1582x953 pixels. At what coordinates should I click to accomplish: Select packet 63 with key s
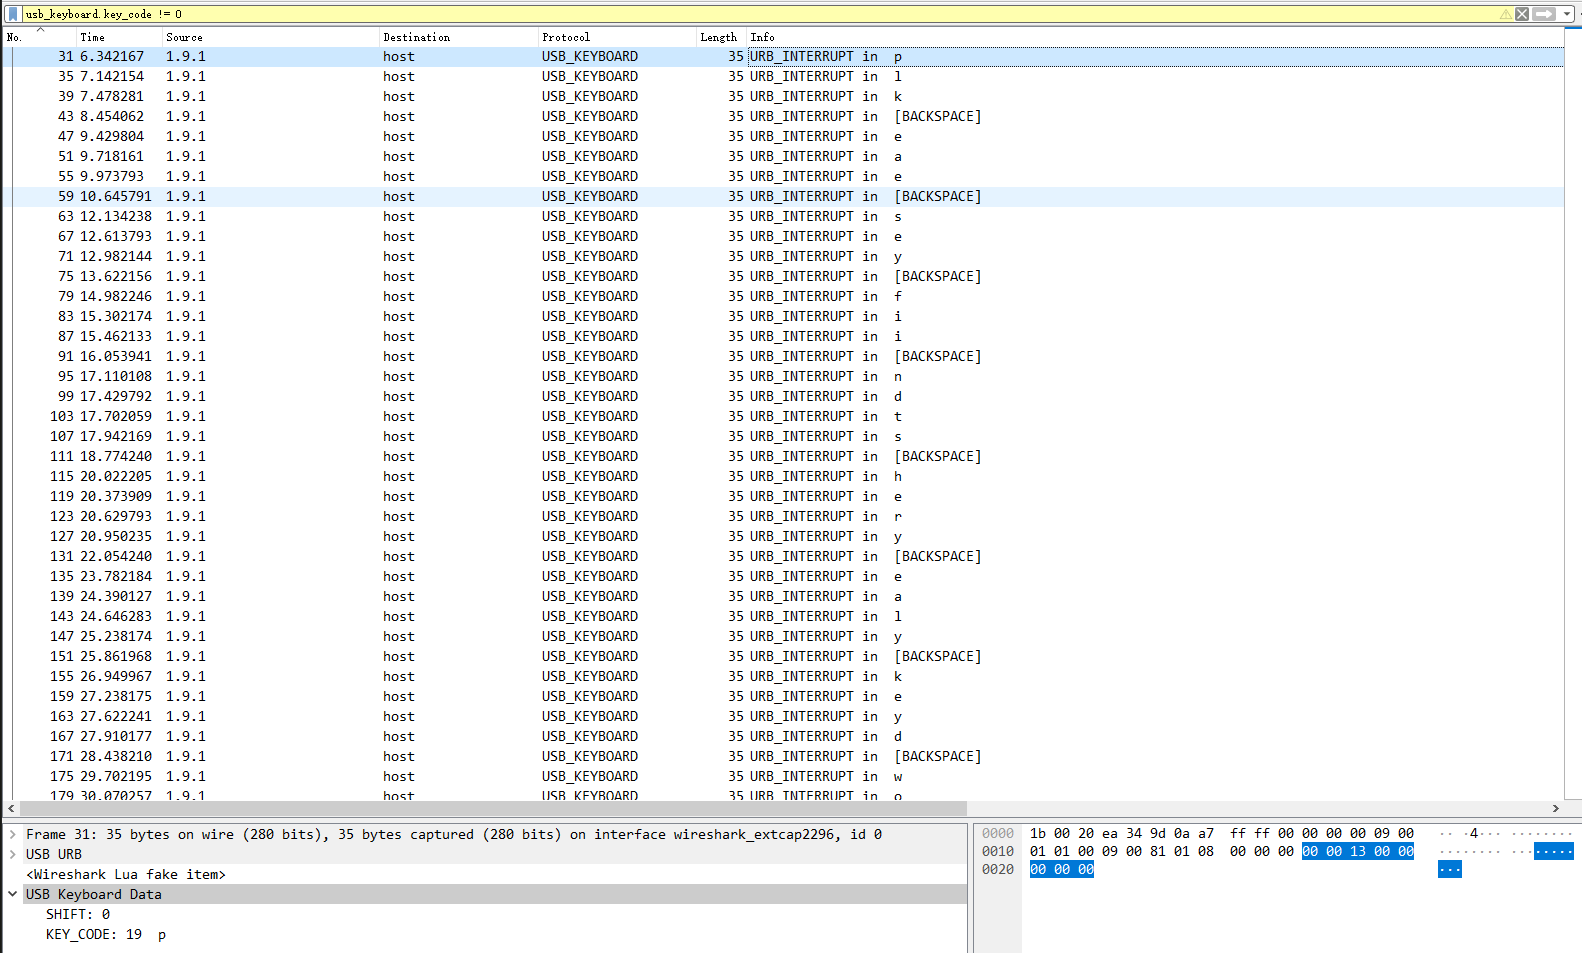tap(784, 216)
